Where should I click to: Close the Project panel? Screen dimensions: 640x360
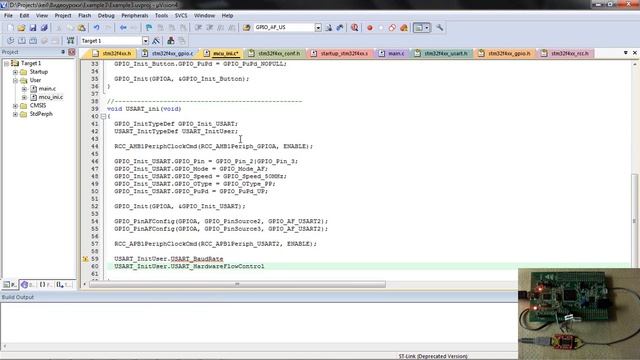pyautogui.click(x=72, y=52)
